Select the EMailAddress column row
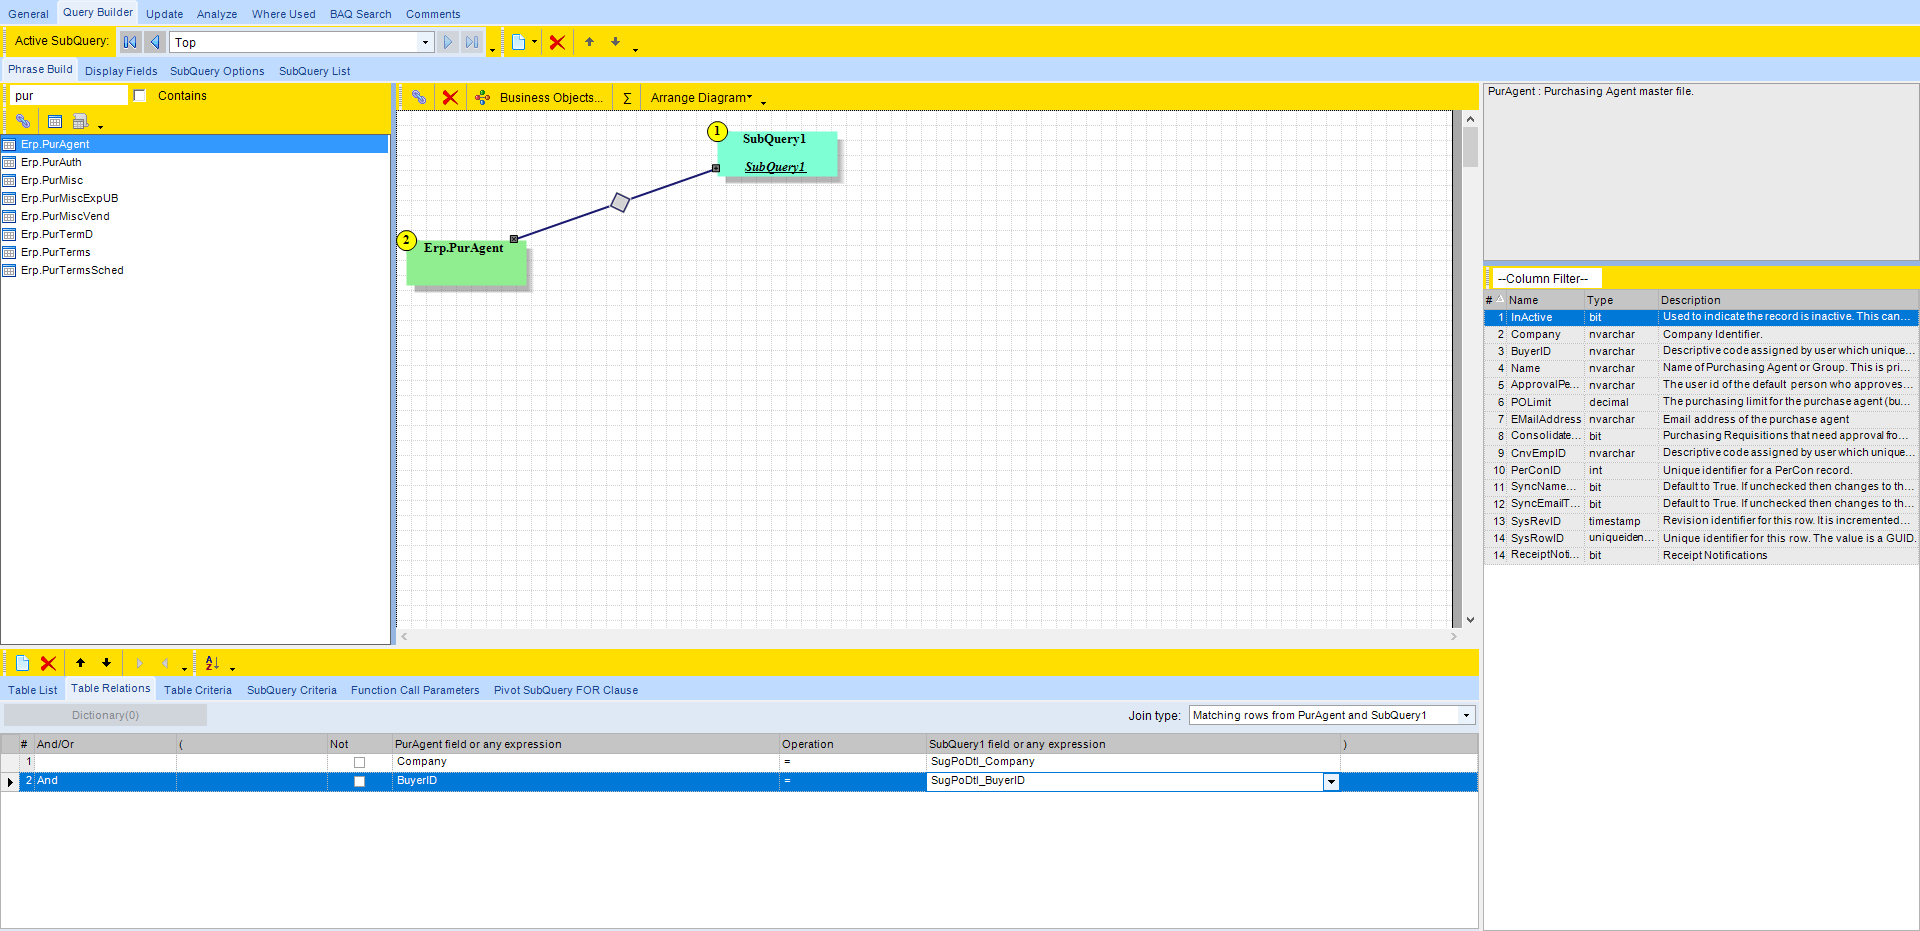 point(1702,419)
